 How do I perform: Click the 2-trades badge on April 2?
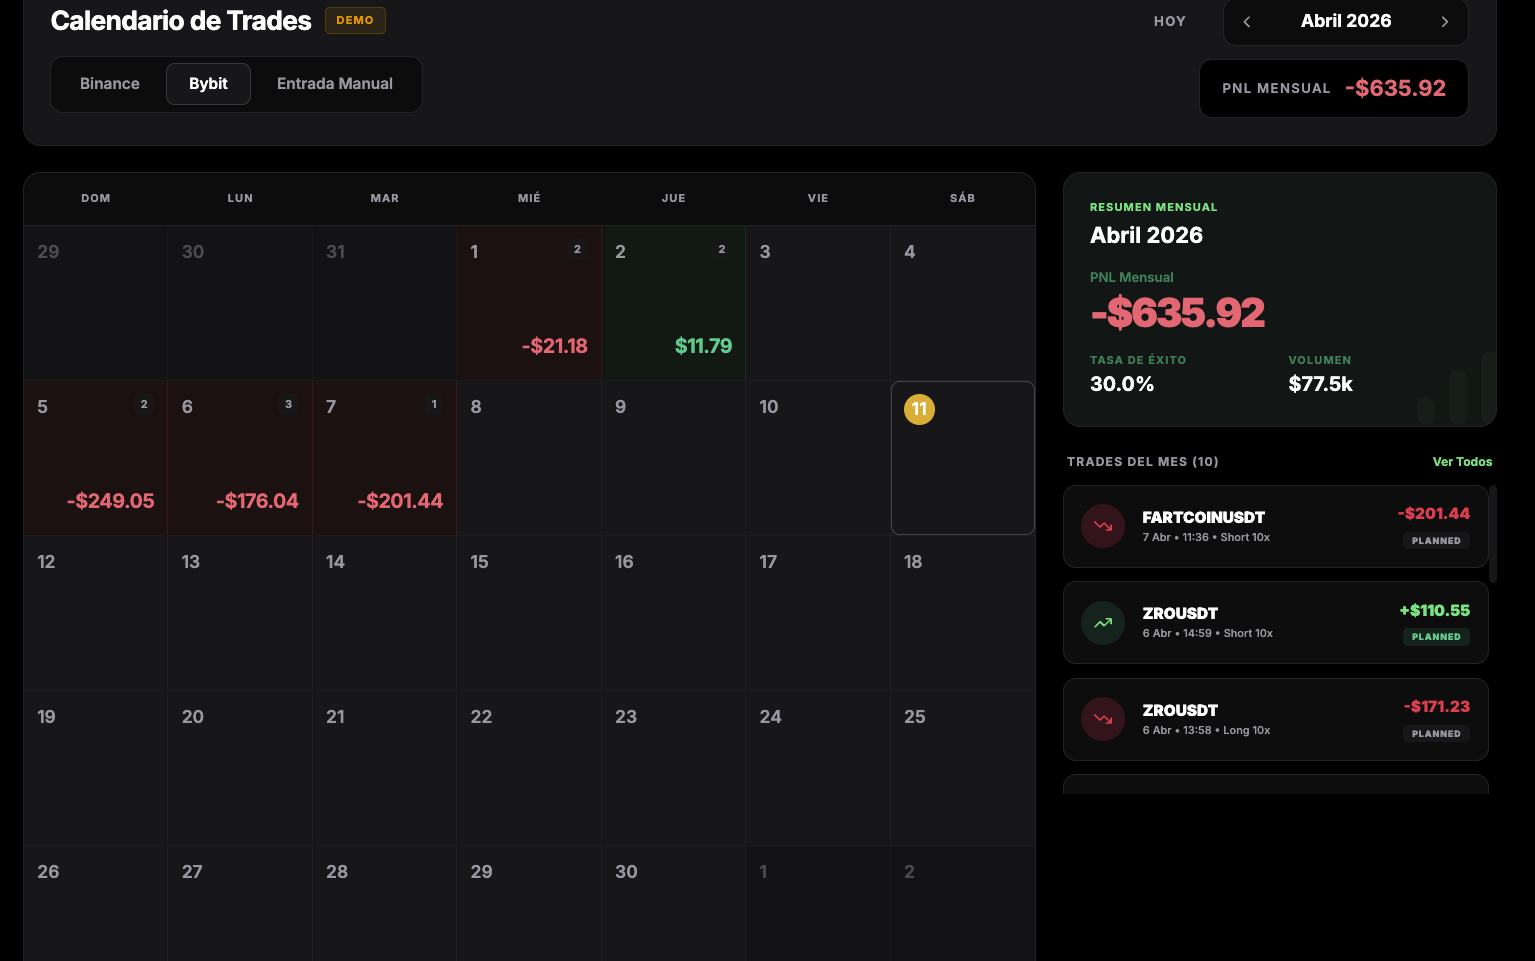point(722,249)
